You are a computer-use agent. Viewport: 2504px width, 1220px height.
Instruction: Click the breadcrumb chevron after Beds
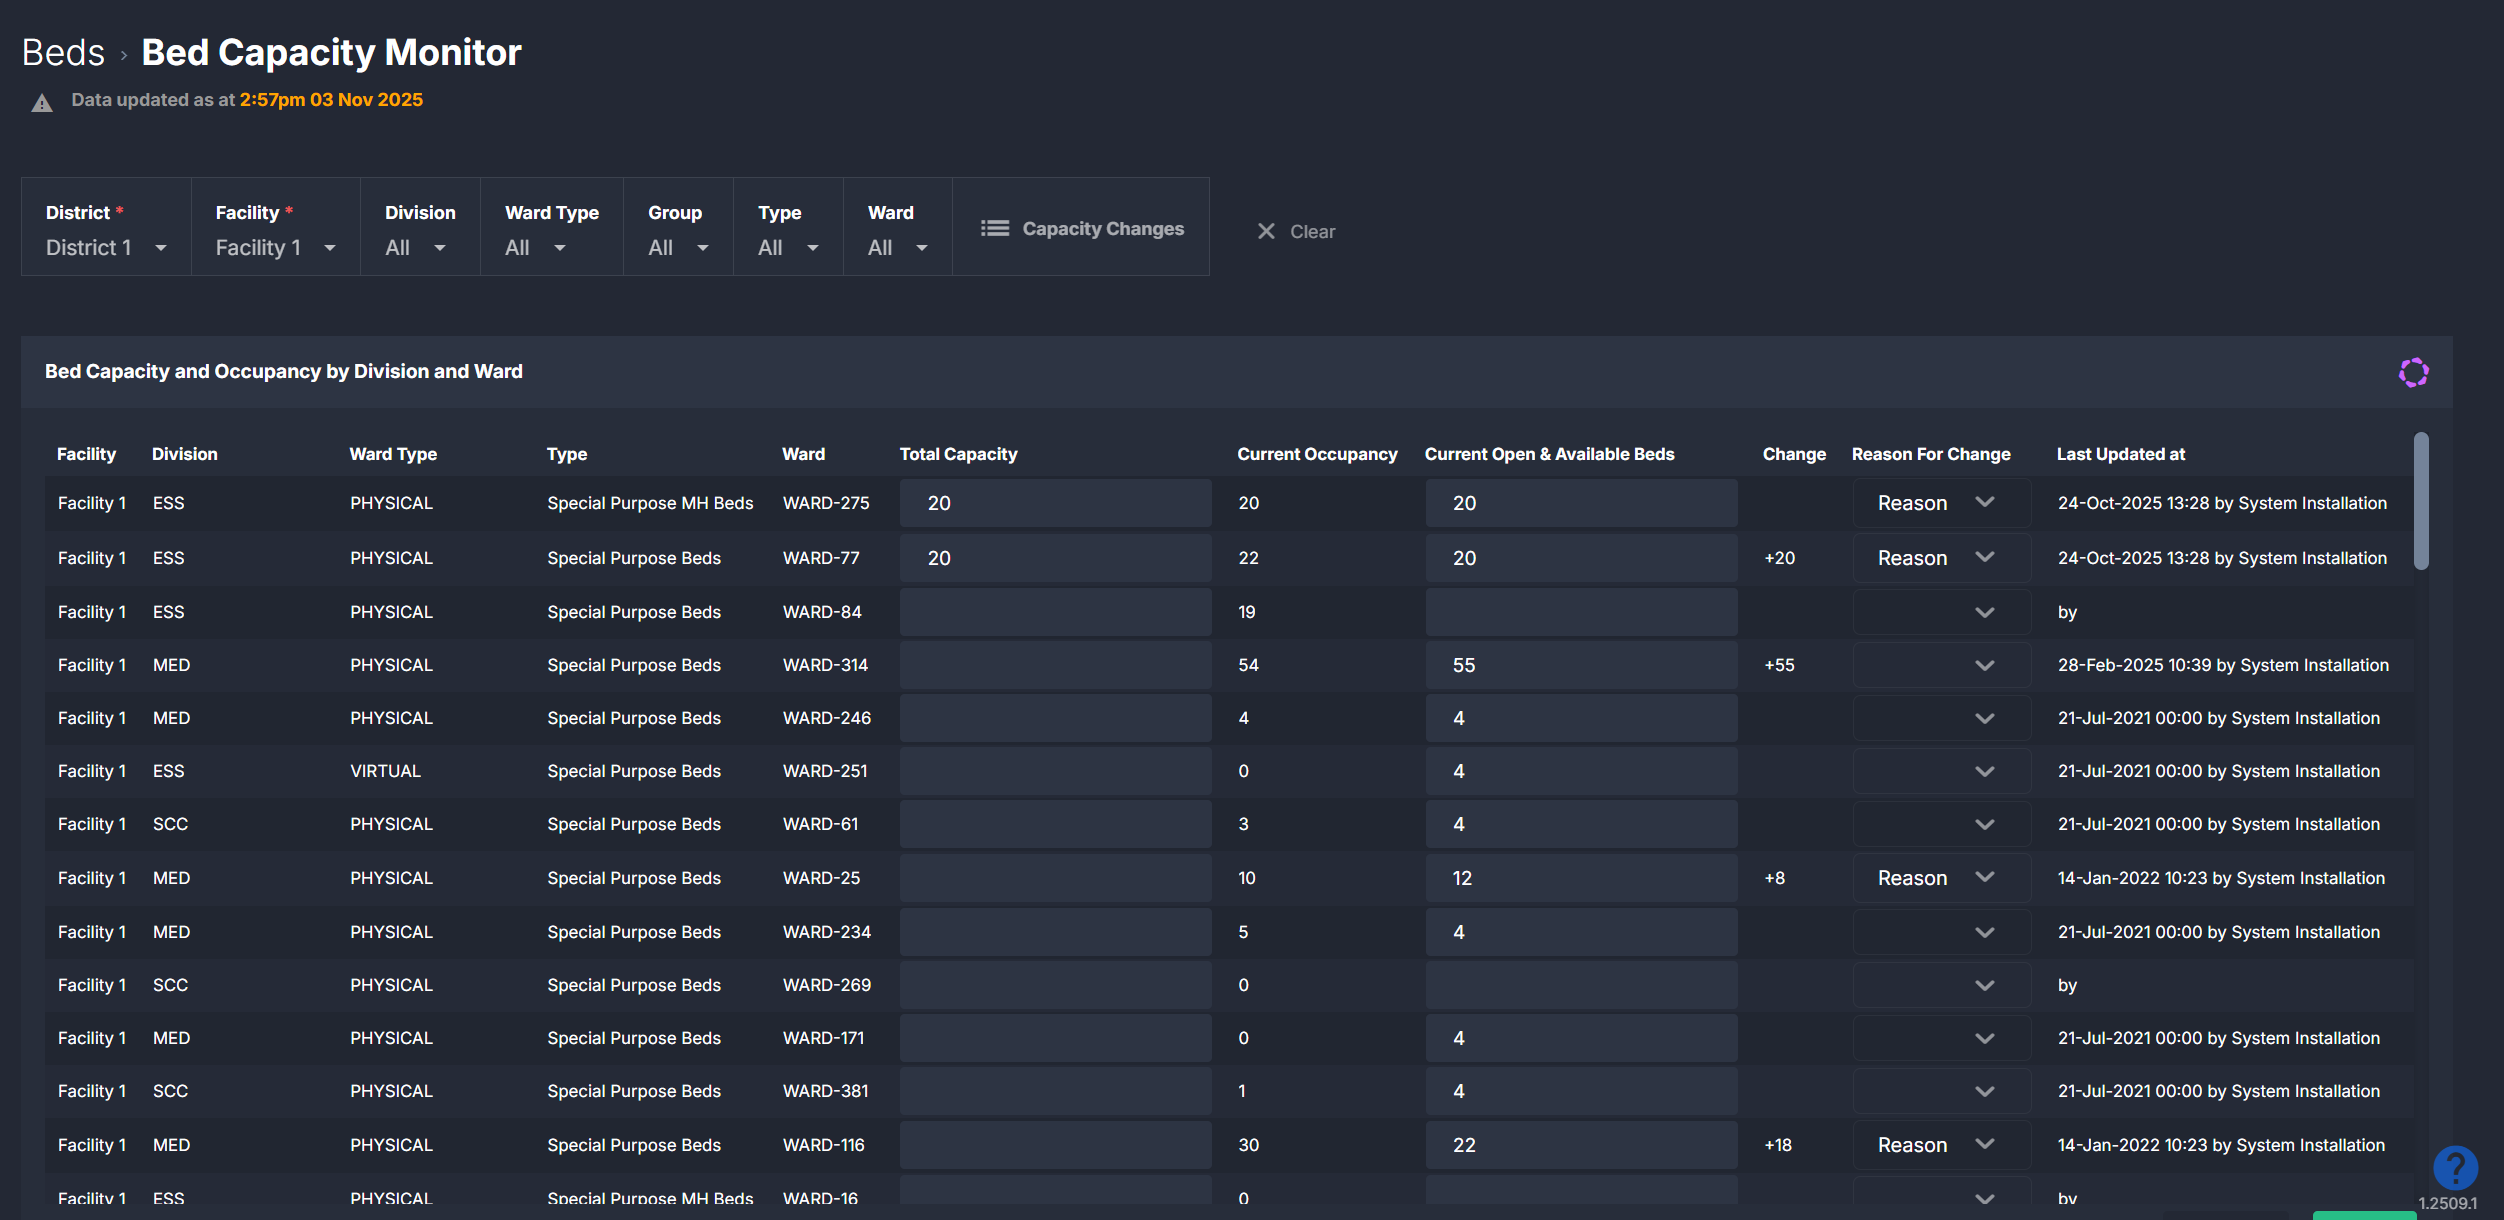(124, 55)
